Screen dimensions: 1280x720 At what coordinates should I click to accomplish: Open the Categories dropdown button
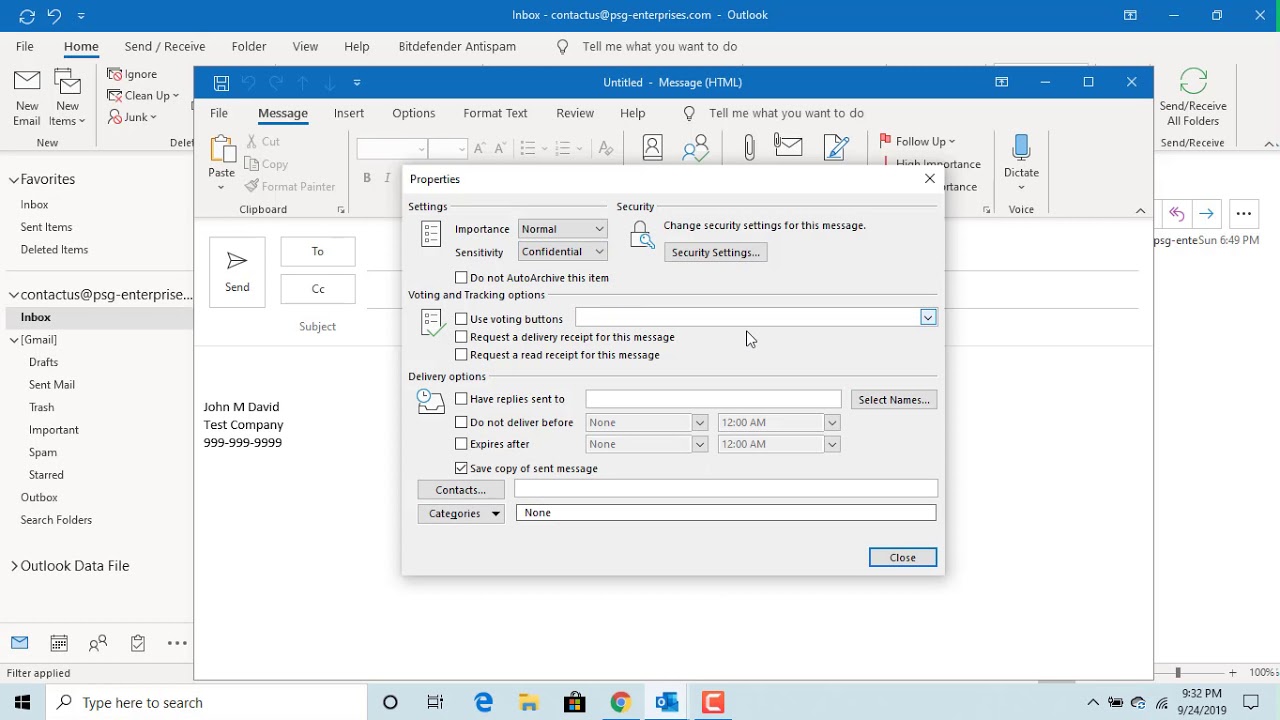(461, 513)
